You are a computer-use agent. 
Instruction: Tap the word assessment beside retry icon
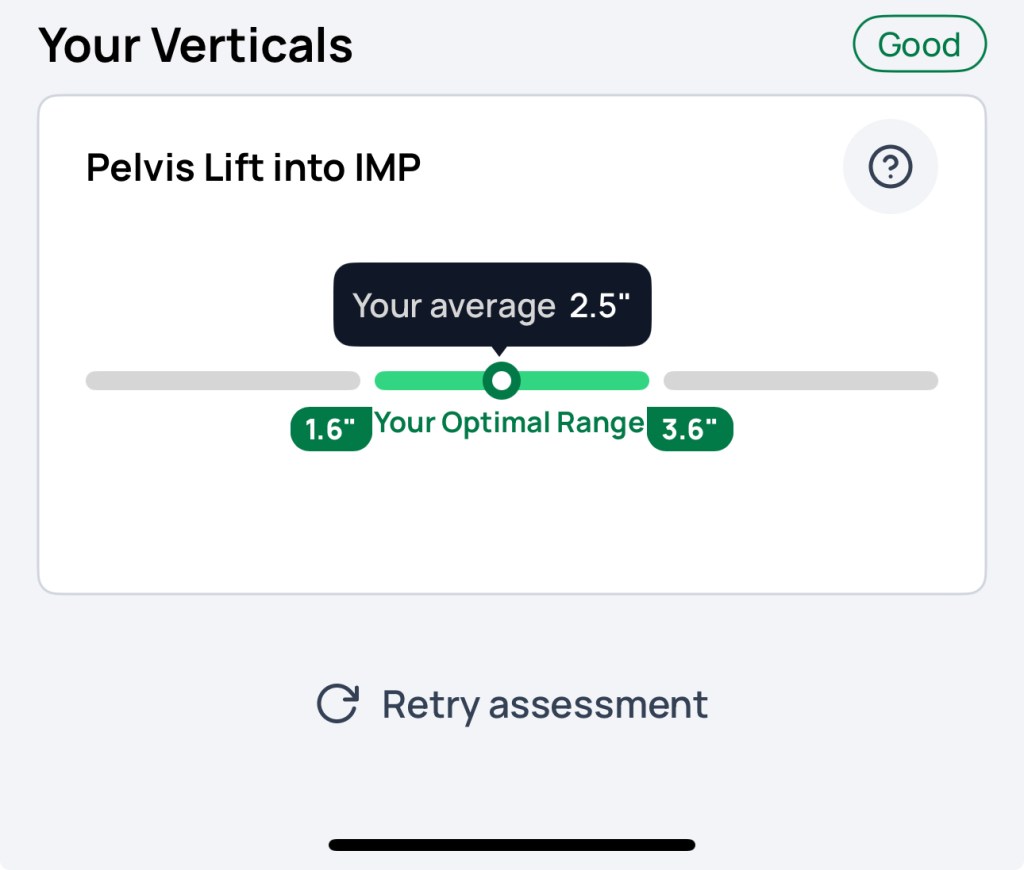(x=598, y=704)
